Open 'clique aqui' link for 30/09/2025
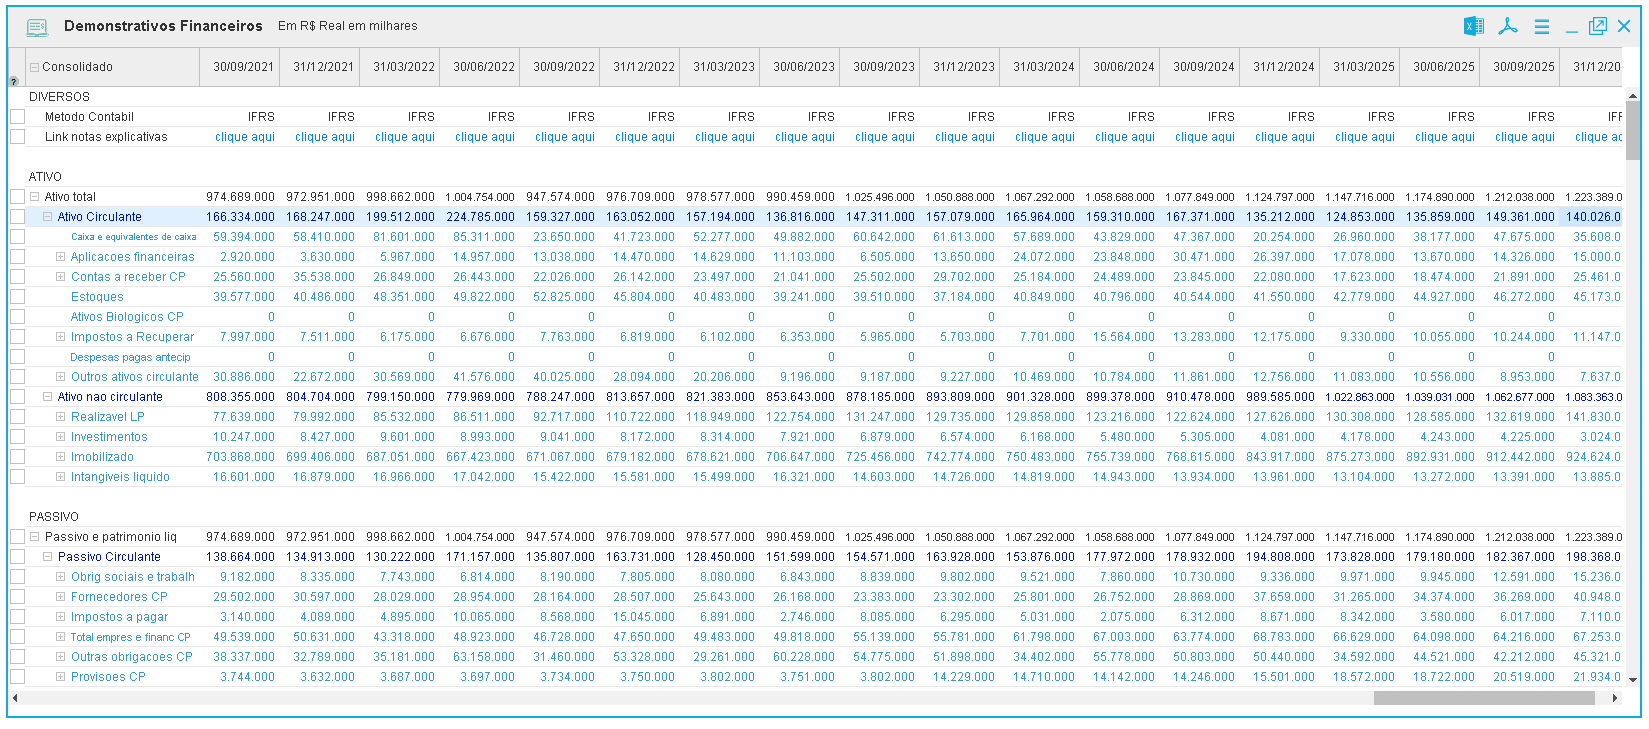1649x729 pixels. click(x=1525, y=137)
